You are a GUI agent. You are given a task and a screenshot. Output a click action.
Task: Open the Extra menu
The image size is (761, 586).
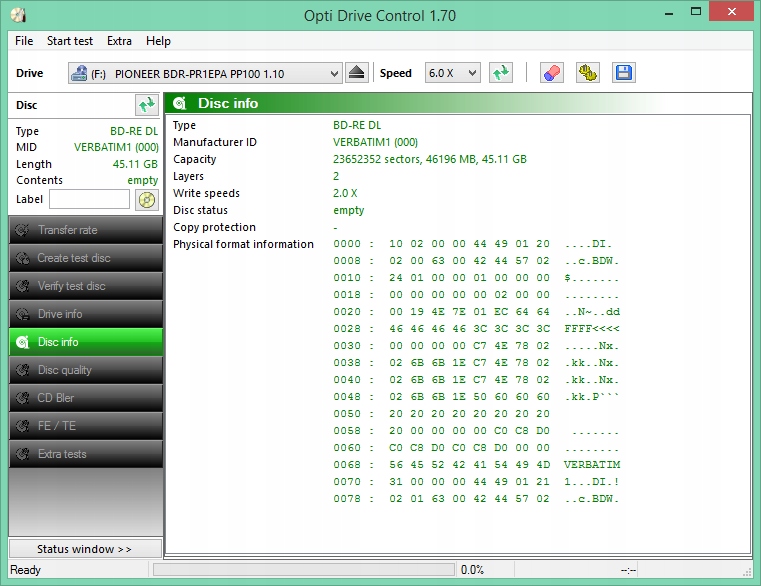[119, 41]
